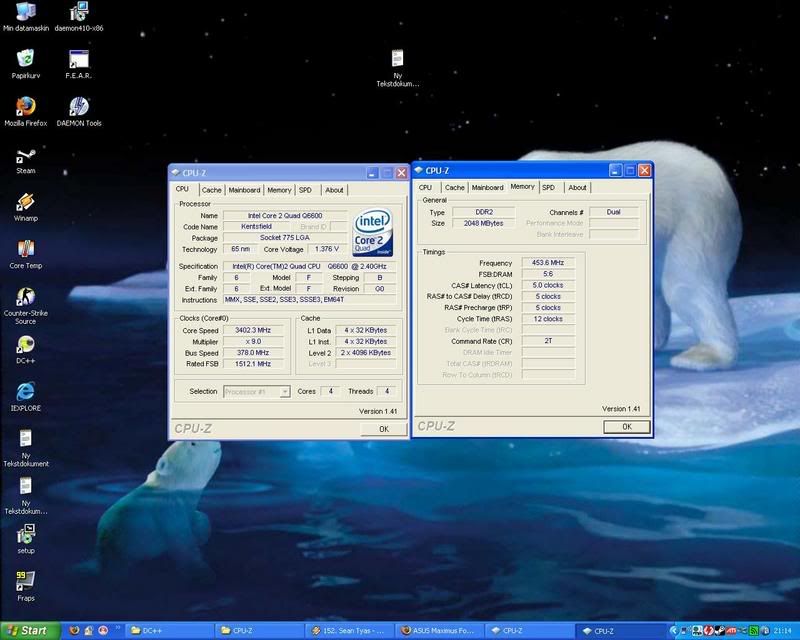The width and height of the screenshot is (800, 640).
Task: Launch the Steam desktop shortcut
Action: (26, 160)
